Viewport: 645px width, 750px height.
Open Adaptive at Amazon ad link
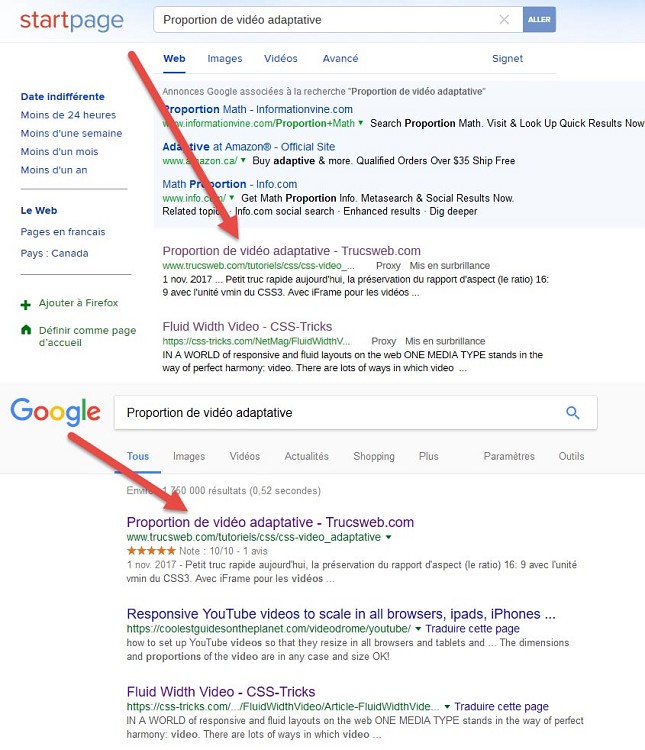[x=248, y=146]
